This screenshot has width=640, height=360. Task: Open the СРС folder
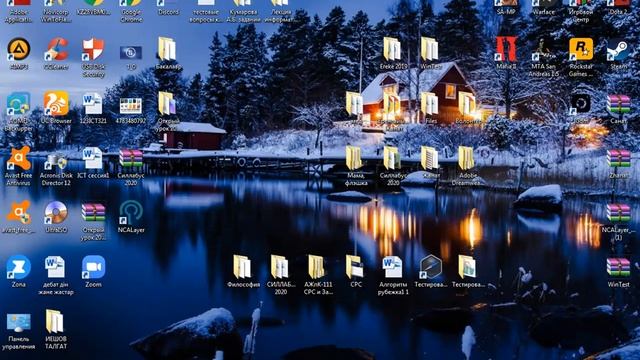tap(355, 267)
